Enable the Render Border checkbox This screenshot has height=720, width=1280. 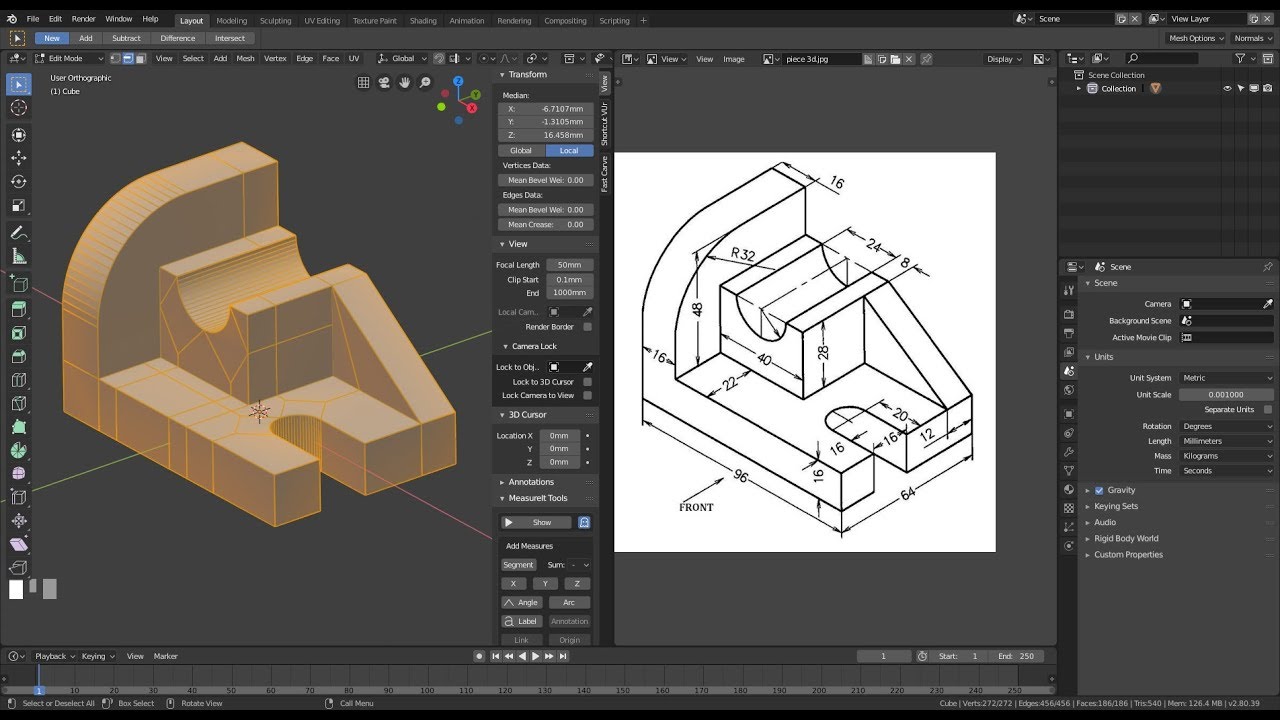pyautogui.click(x=587, y=327)
